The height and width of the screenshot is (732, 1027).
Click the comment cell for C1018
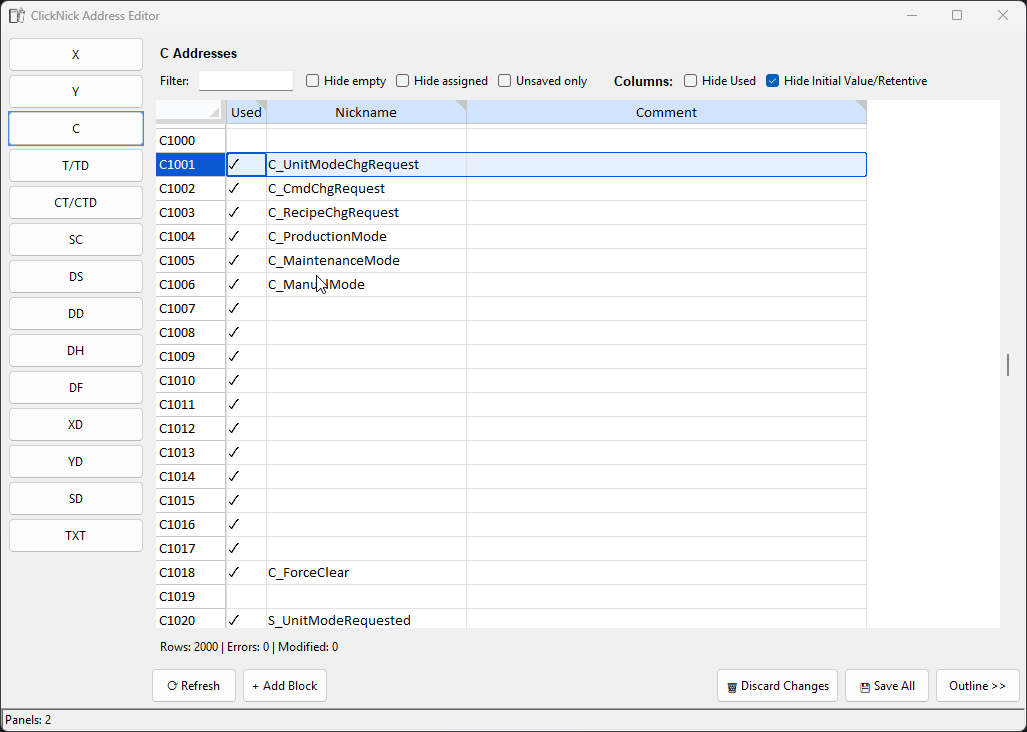pyautogui.click(x=666, y=572)
